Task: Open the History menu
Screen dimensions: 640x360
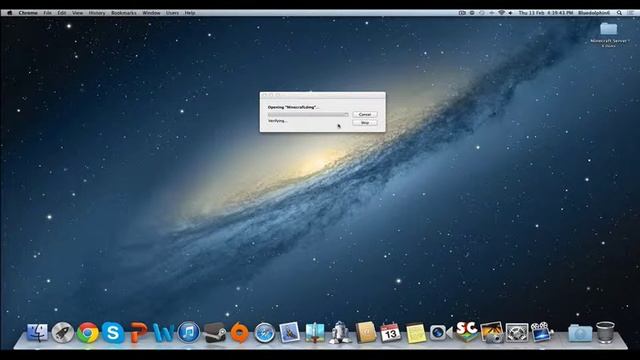Action: (x=97, y=13)
